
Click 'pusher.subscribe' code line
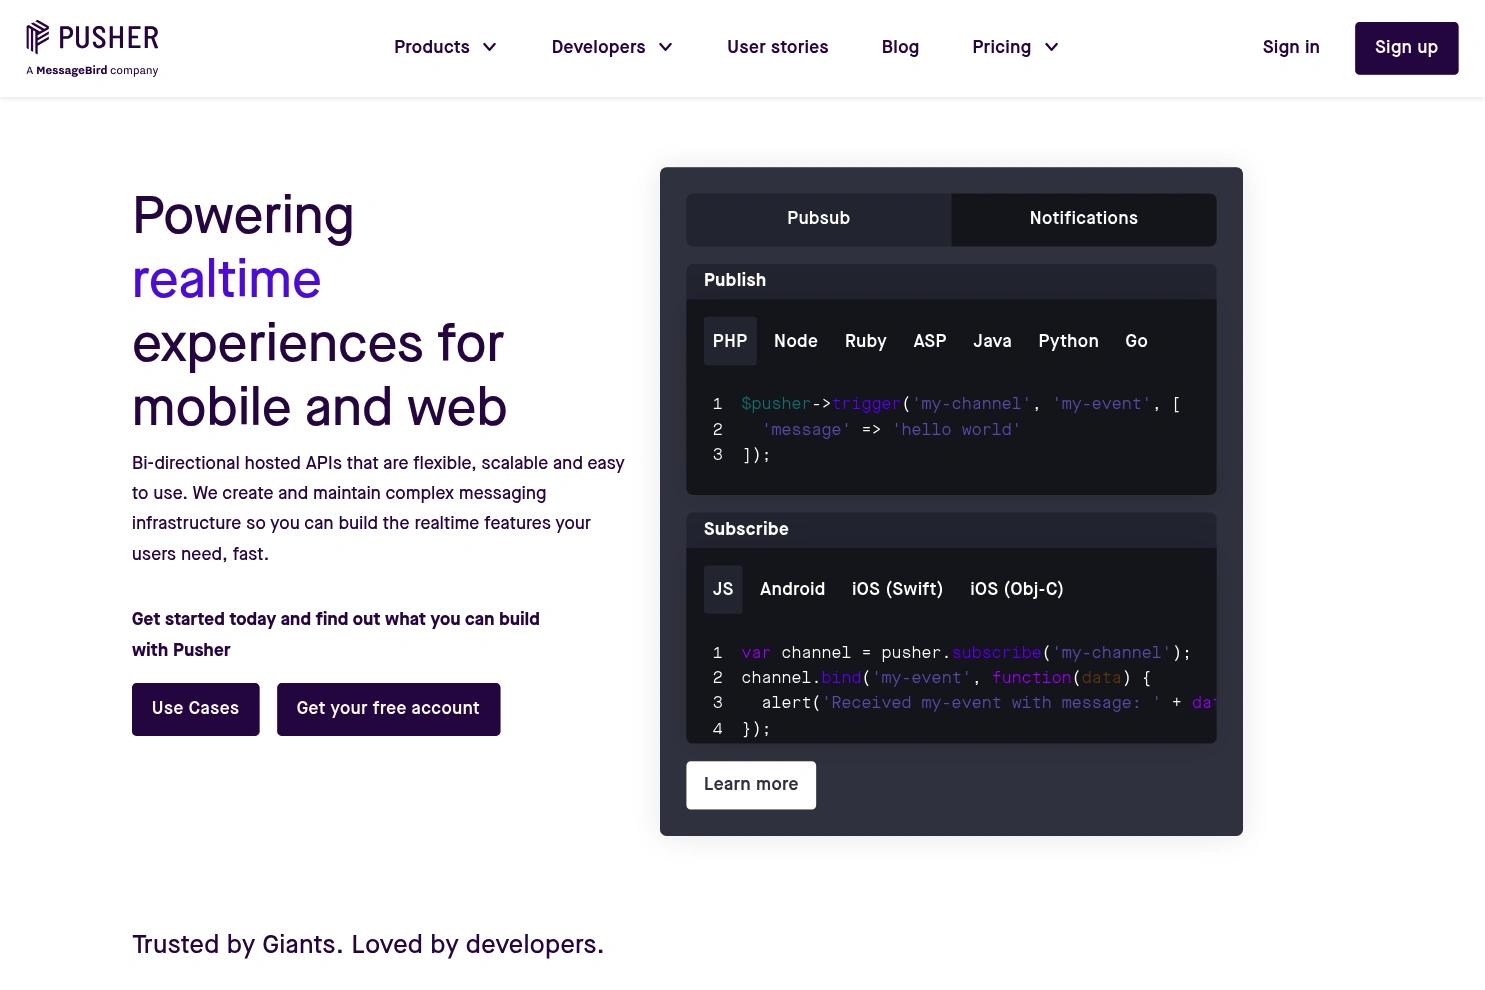966,653
